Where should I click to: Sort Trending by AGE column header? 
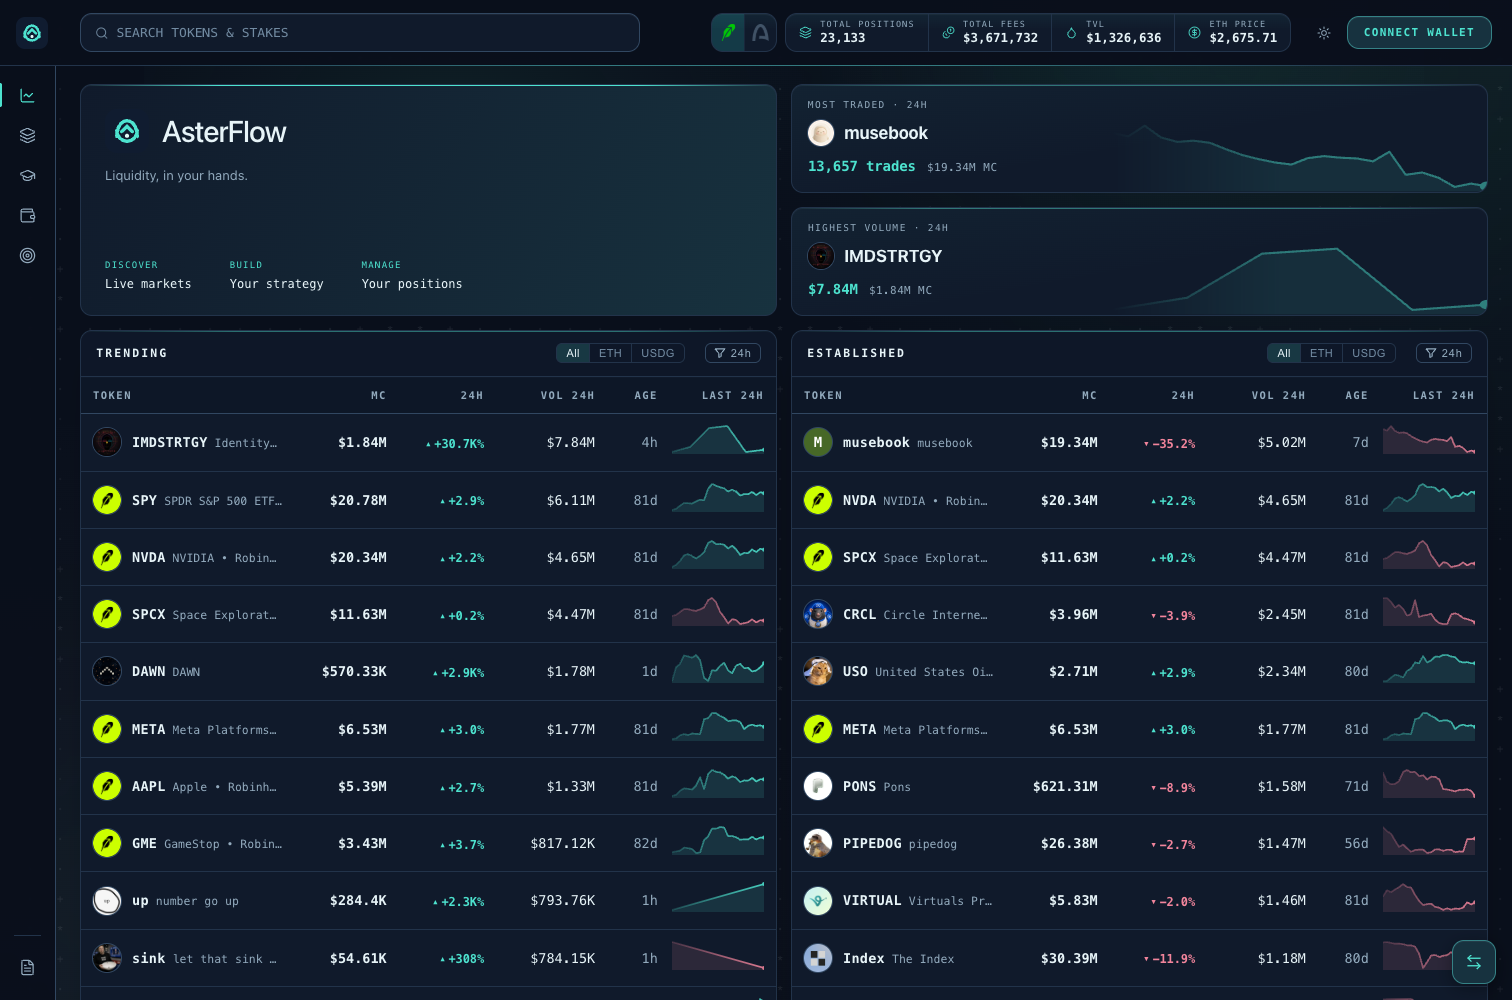coord(646,396)
